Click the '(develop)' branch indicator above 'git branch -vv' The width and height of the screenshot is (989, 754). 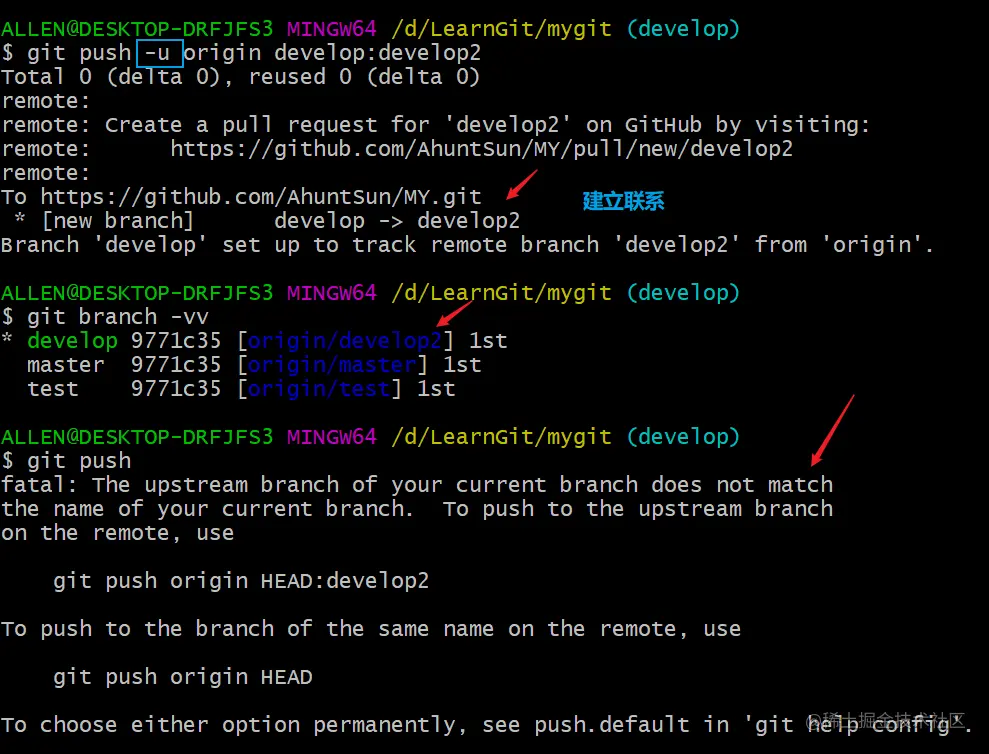pyautogui.click(x=683, y=293)
